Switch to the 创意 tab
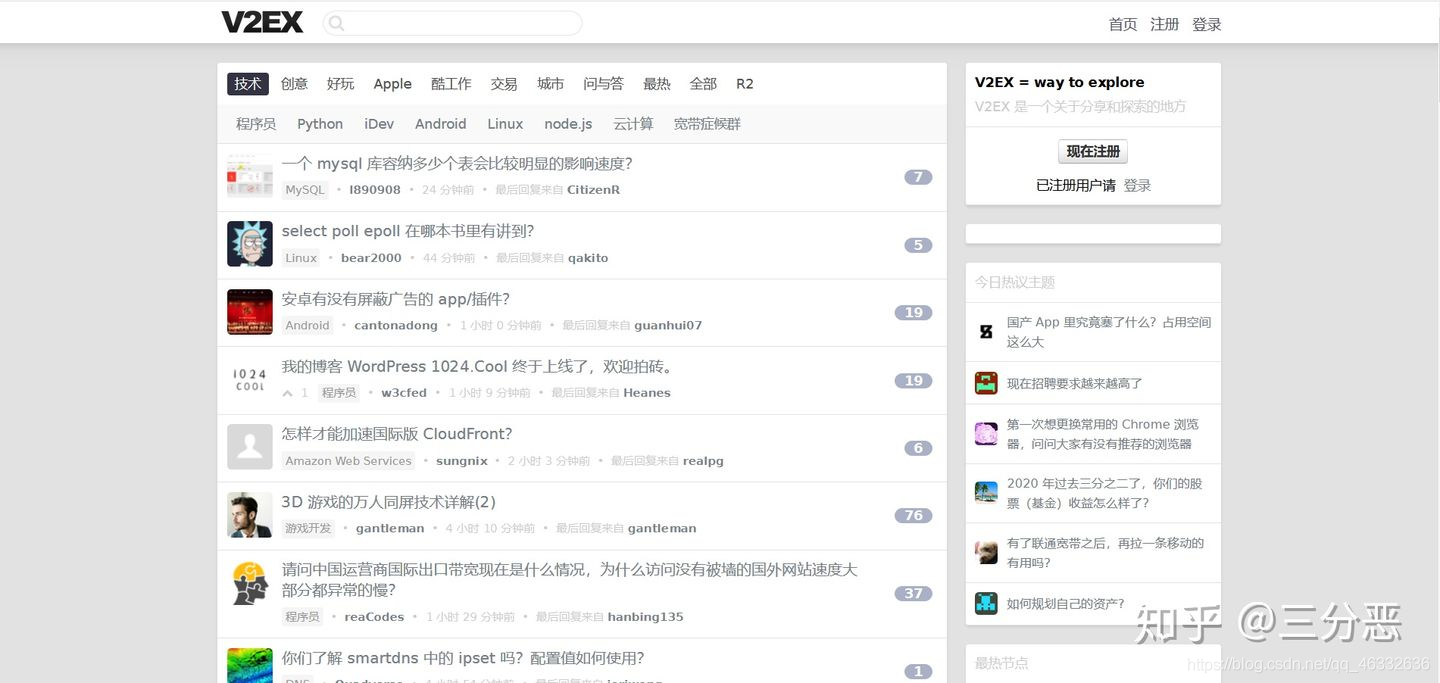 point(294,84)
